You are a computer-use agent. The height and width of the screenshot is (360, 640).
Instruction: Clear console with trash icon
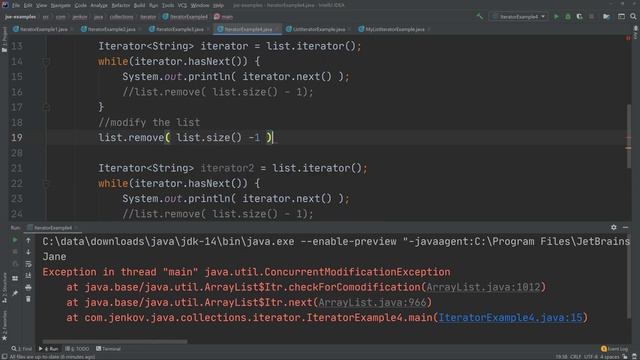point(28,299)
